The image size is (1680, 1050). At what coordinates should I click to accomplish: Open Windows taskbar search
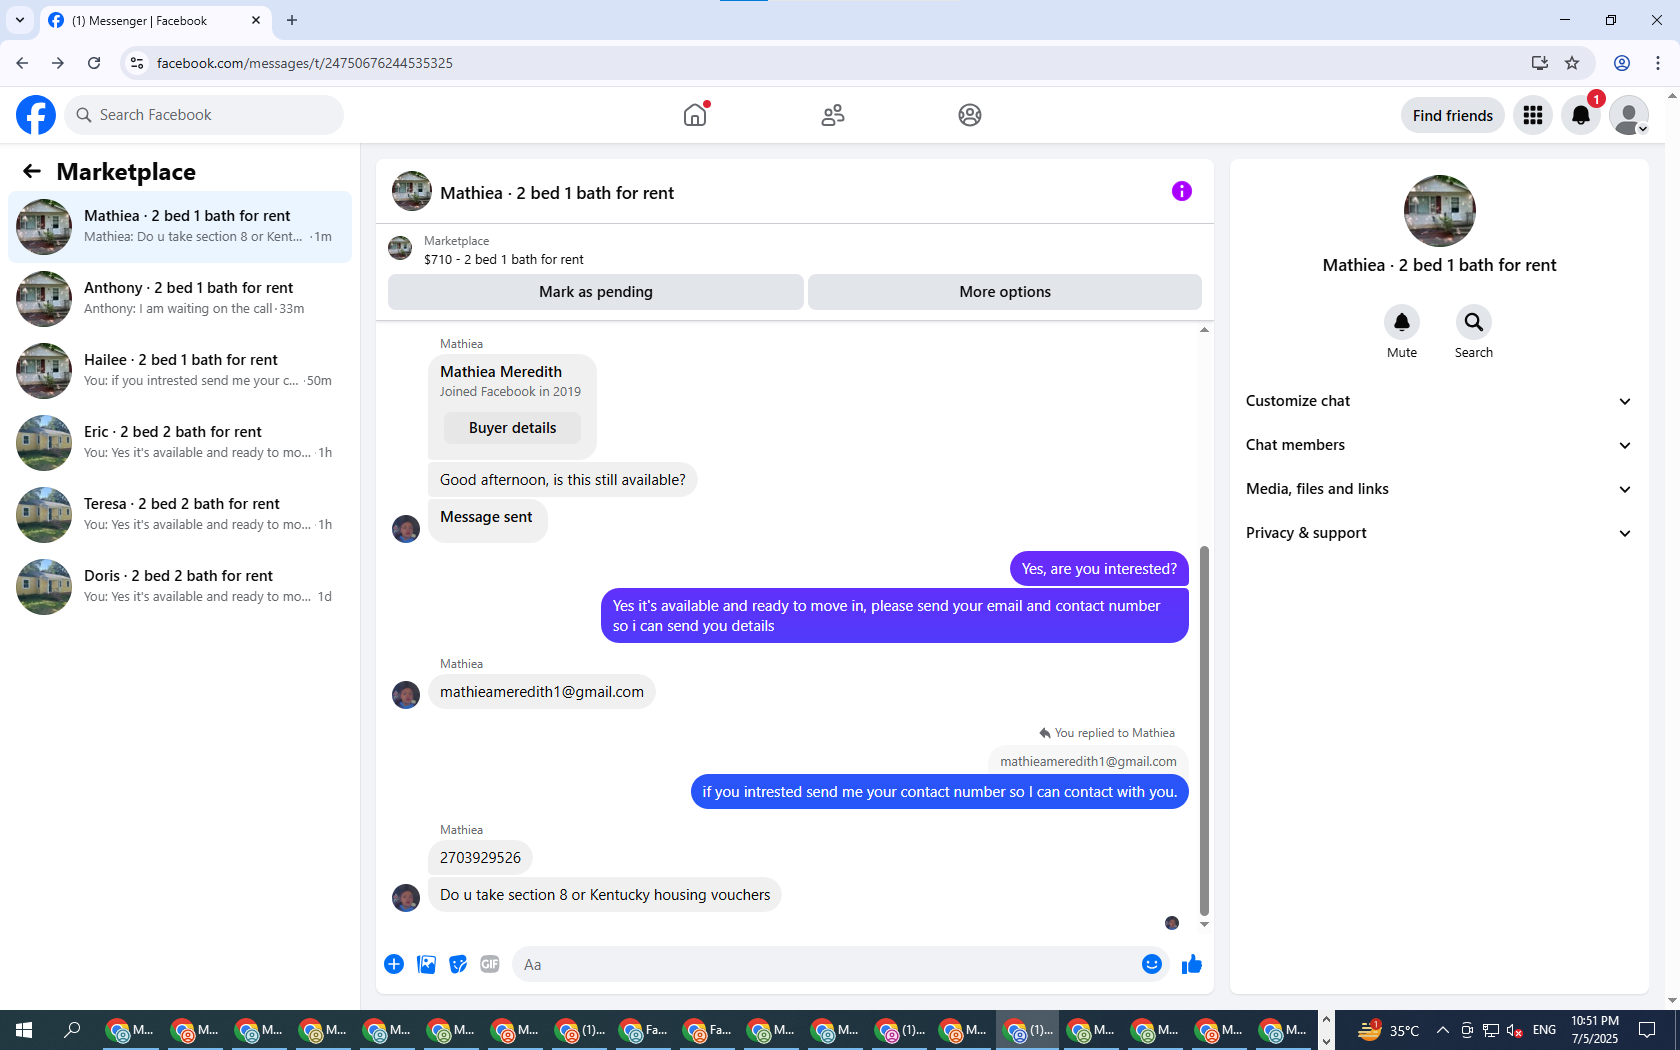(72, 1030)
